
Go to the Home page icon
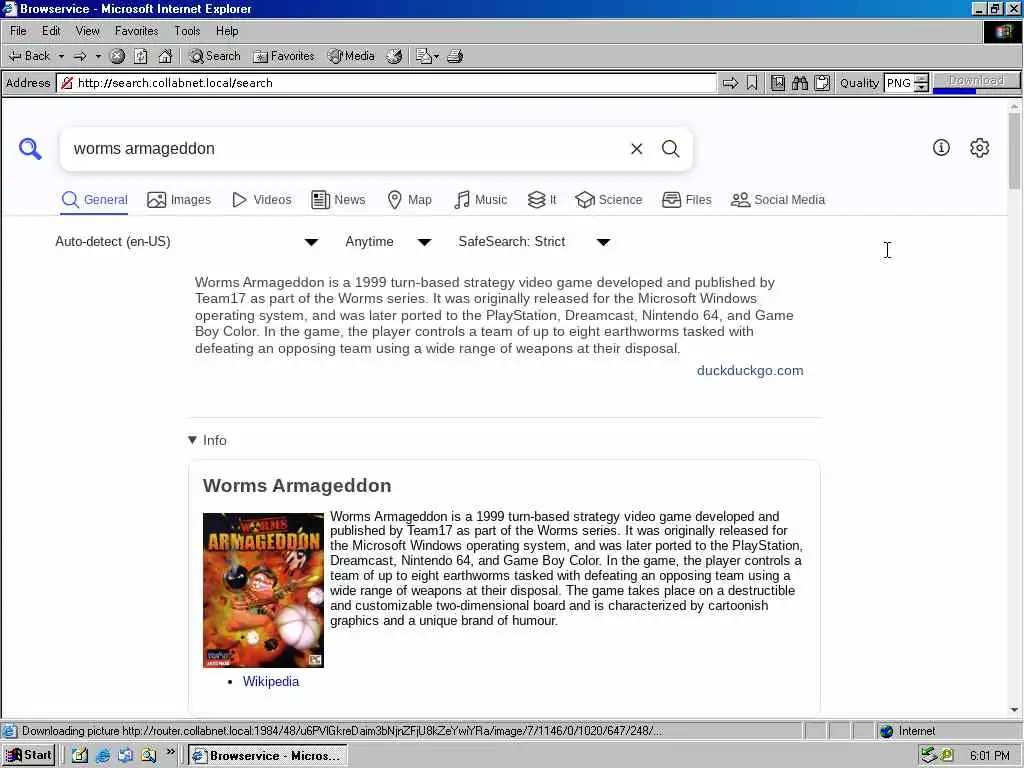(x=165, y=56)
